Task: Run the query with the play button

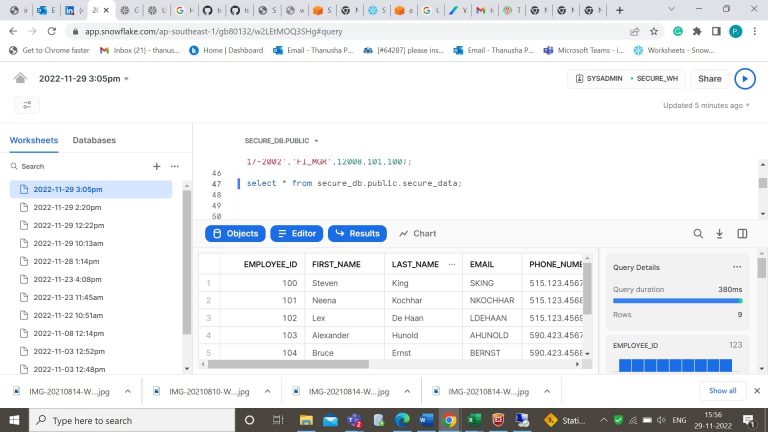Action: coord(744,78)
